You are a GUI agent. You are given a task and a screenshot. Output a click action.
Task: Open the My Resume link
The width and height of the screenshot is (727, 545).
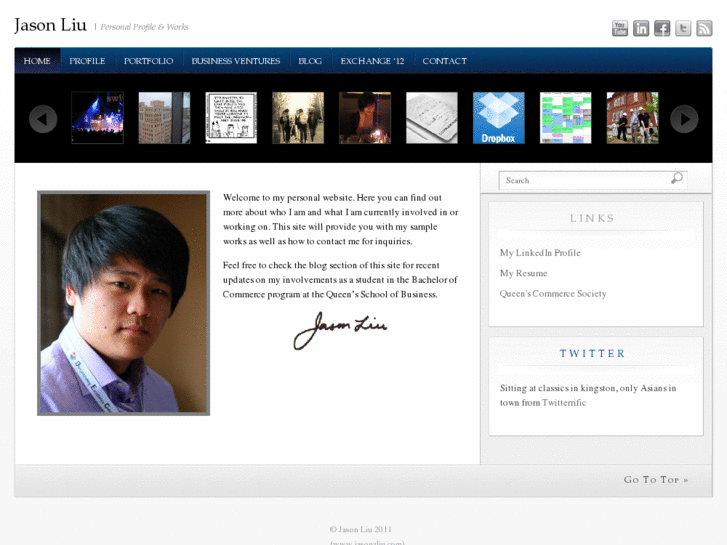(523, 273)
